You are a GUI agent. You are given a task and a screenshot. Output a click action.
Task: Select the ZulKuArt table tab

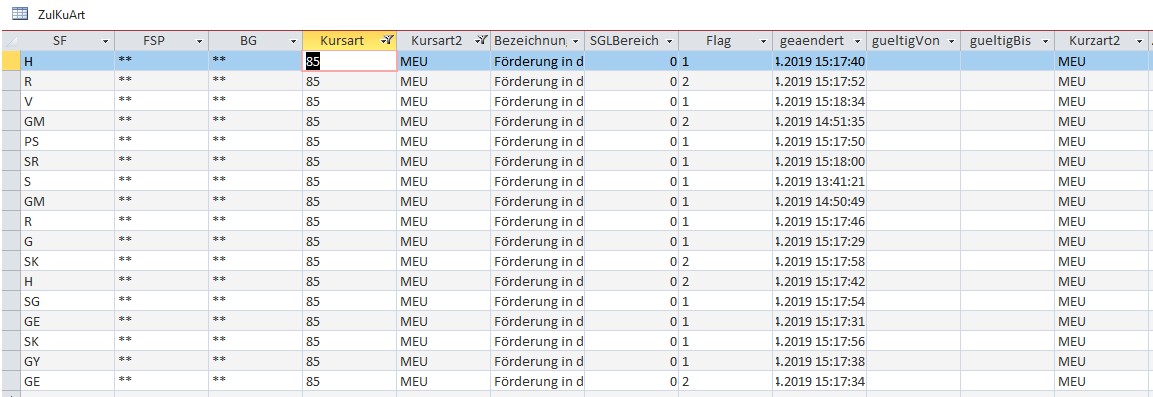pos(50,14)
